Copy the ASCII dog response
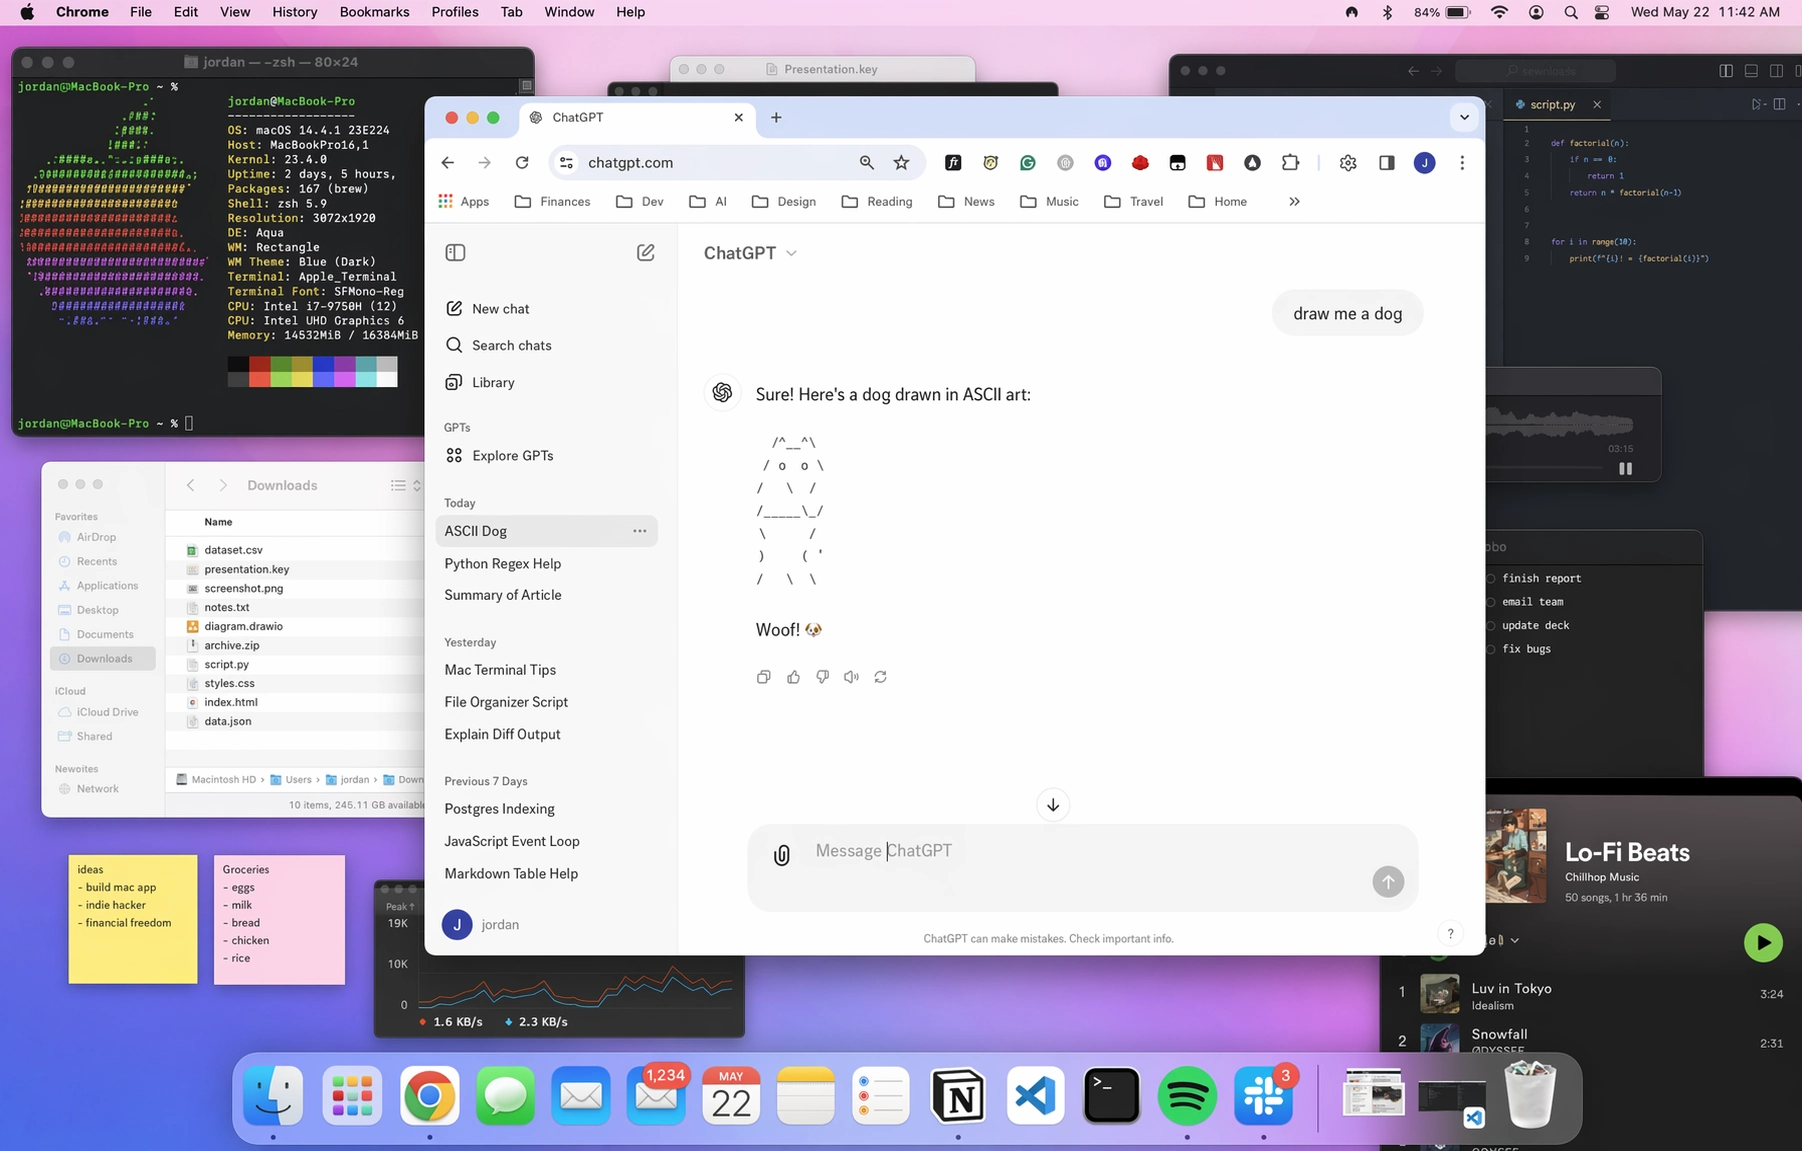The image size is (1802, 1151). 763,677
